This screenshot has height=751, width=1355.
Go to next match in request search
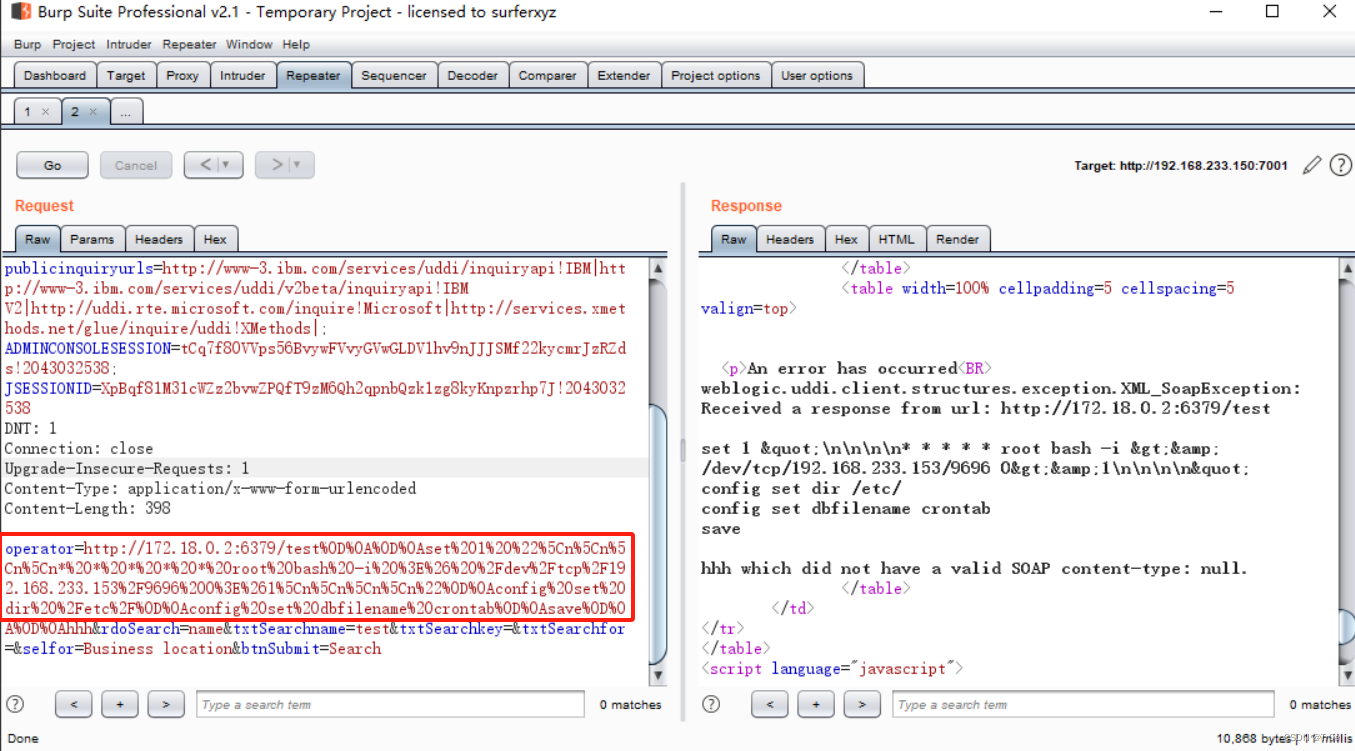coord(166,704)
